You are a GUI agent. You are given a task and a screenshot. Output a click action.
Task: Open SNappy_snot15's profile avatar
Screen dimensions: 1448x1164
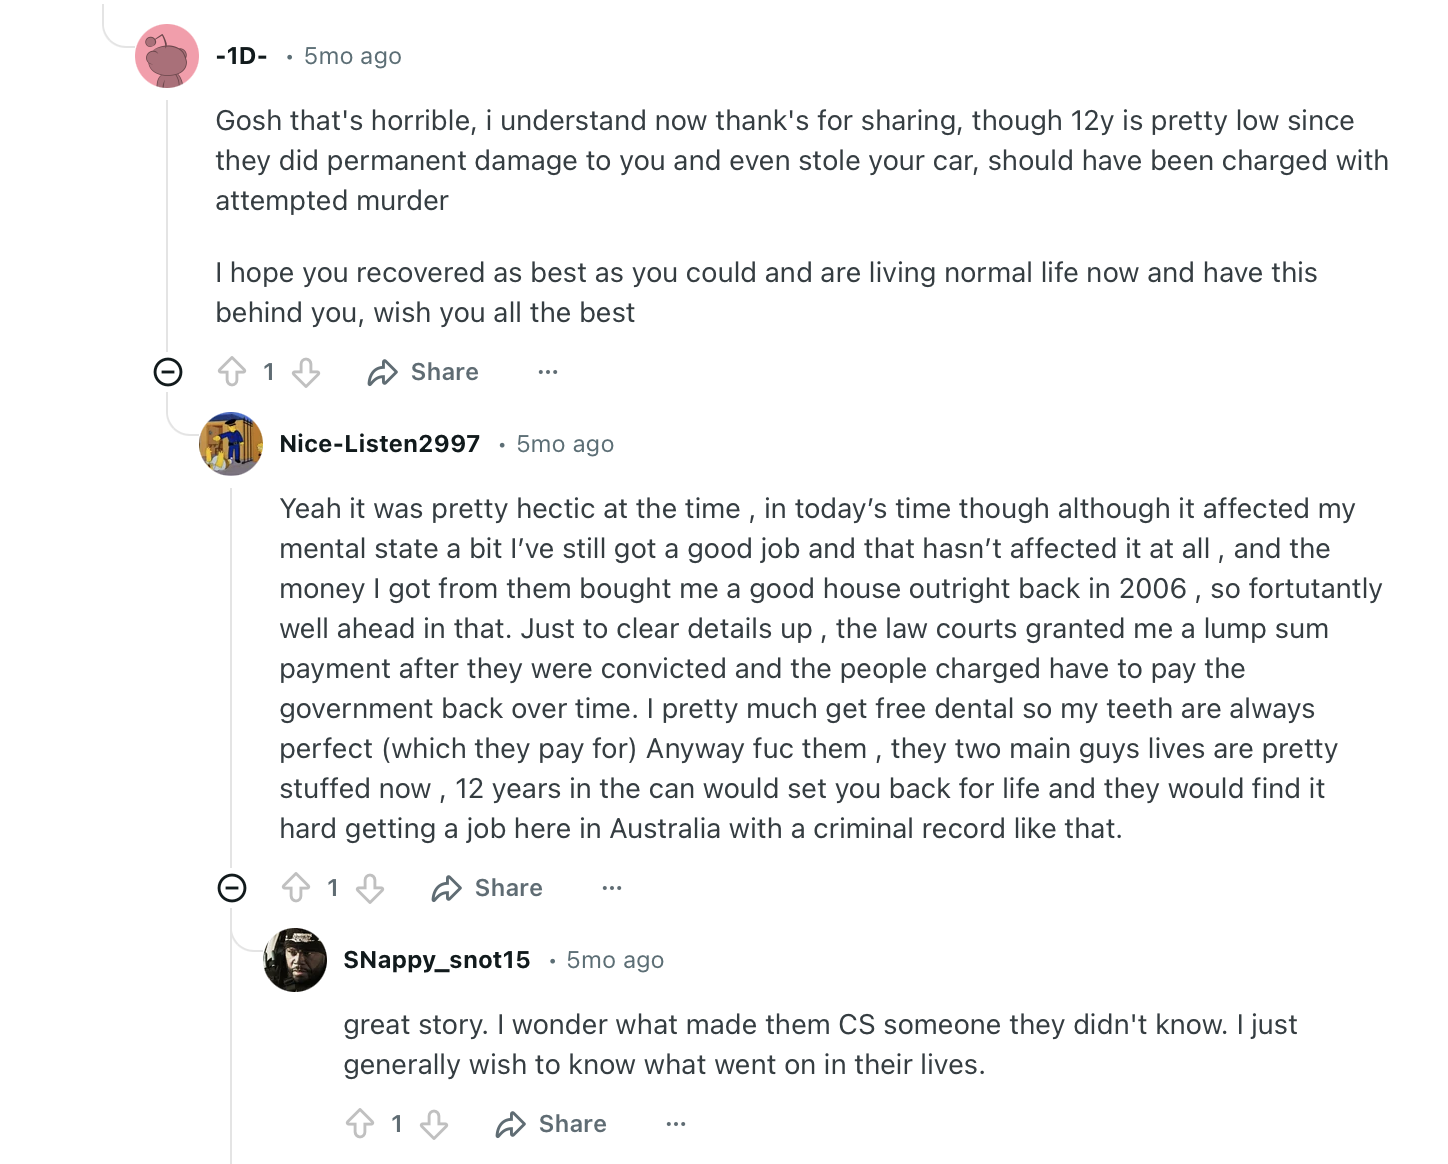[295, 960]
